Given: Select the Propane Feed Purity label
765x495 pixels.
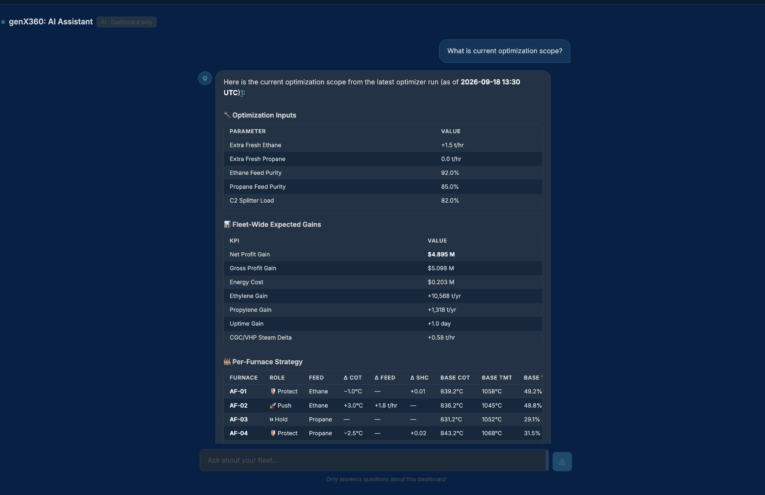Looking at the screenshot, I should 258,187.
